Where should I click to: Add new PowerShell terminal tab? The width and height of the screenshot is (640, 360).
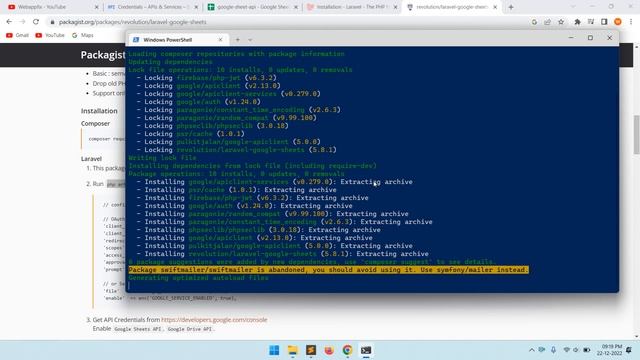point(238,40)
